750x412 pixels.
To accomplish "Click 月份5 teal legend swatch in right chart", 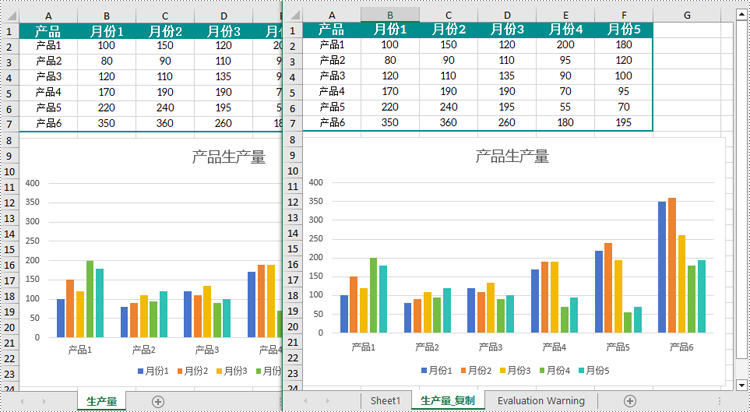I will pyautogui.click(x=582, y=370).
